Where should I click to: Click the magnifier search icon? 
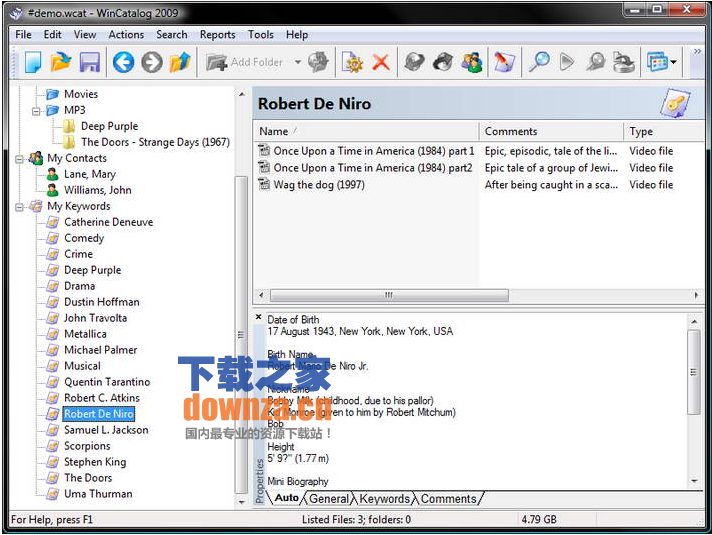coord(539,62)
